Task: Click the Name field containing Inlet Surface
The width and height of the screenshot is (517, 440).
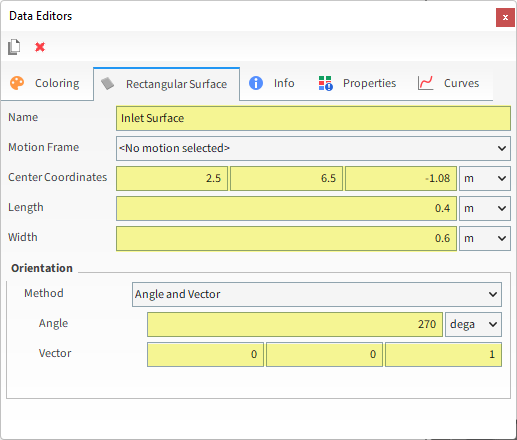Action: pyautogui.click(x=313, y=118)
